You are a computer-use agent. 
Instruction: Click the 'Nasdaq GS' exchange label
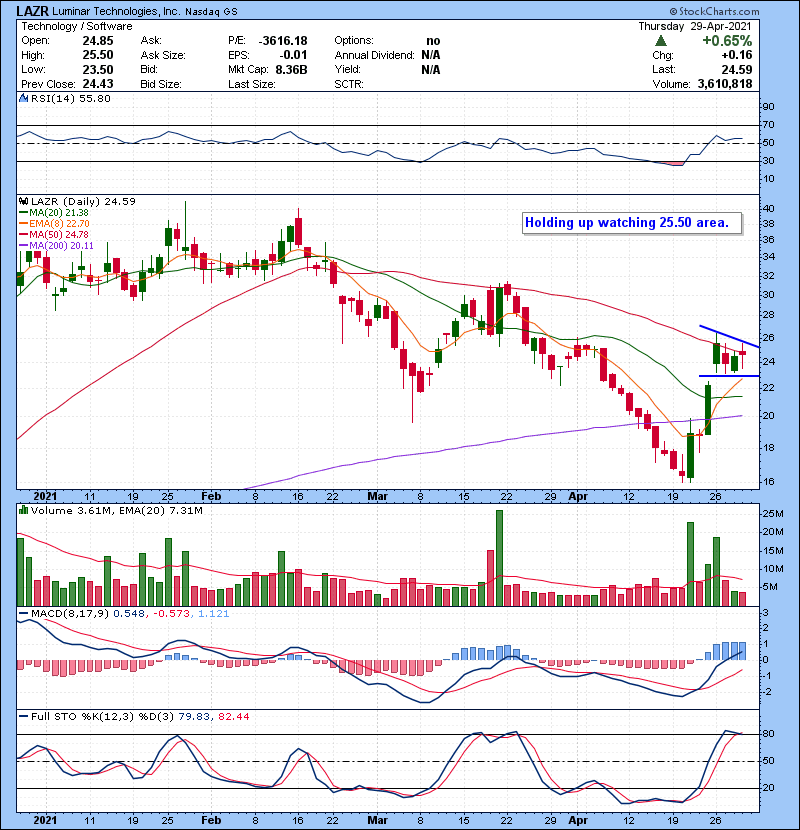[x=211, y=12]
